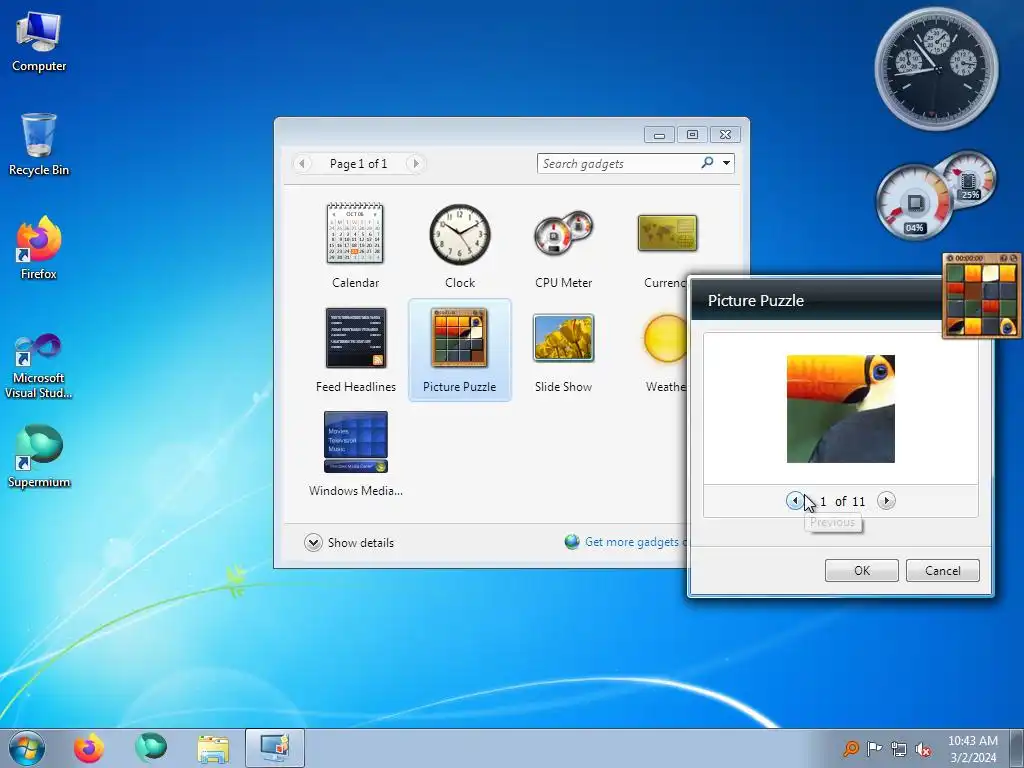Screen dimensions: 1024x768
Task: Minimize the gadget gallery window
Action: [660, 135]
